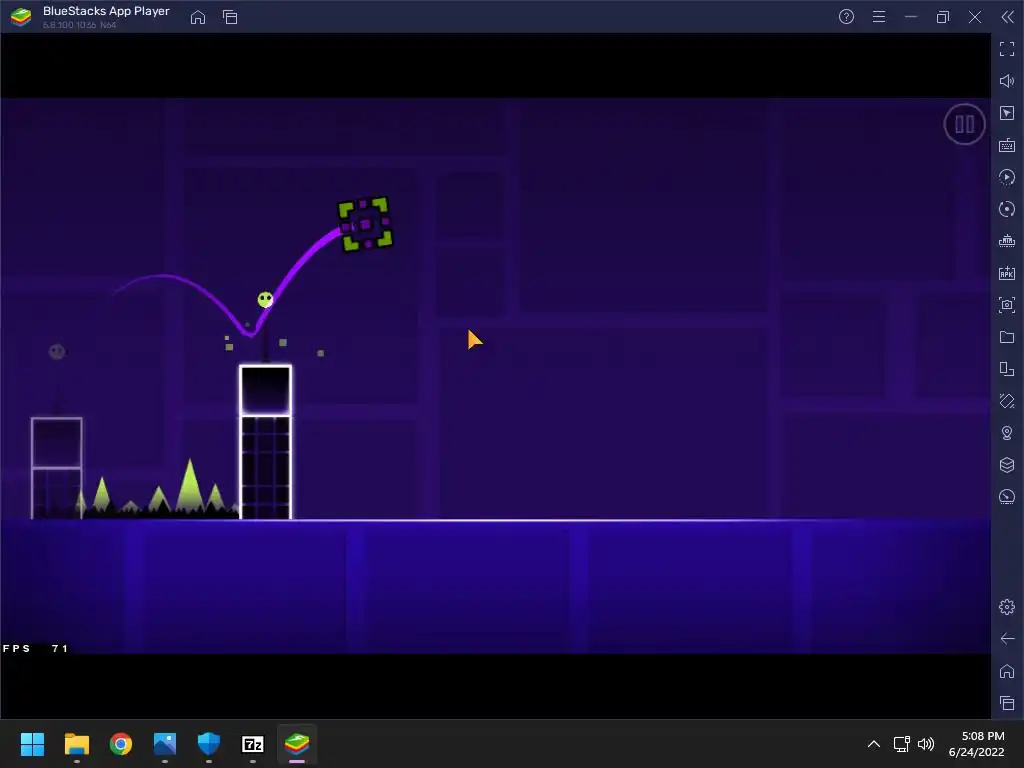Click the BlueStacks logo in title bar
The image size is (1024, 768).
(x=21, y=17)
